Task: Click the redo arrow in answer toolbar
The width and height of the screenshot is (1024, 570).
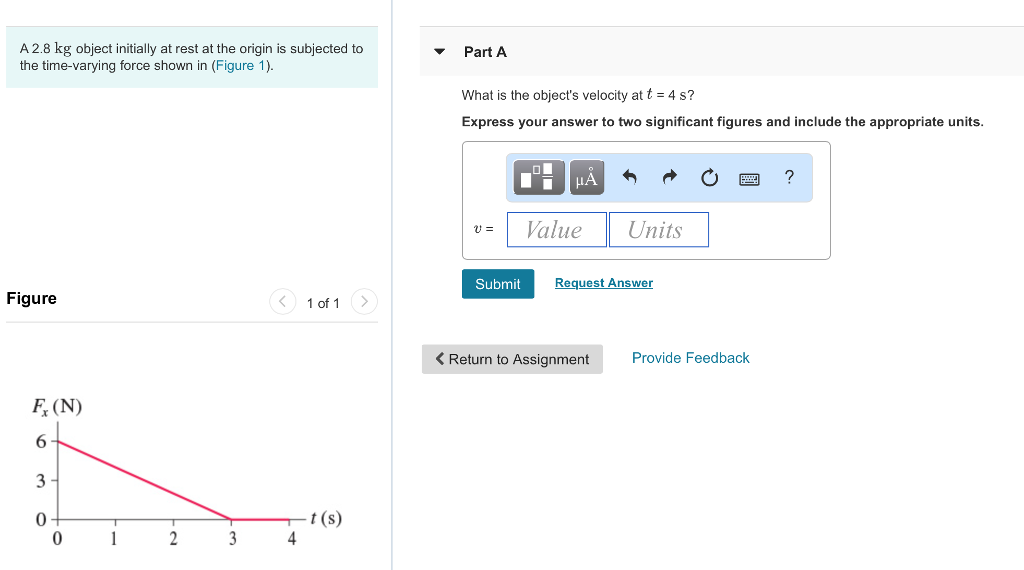Action: (669, 178)
